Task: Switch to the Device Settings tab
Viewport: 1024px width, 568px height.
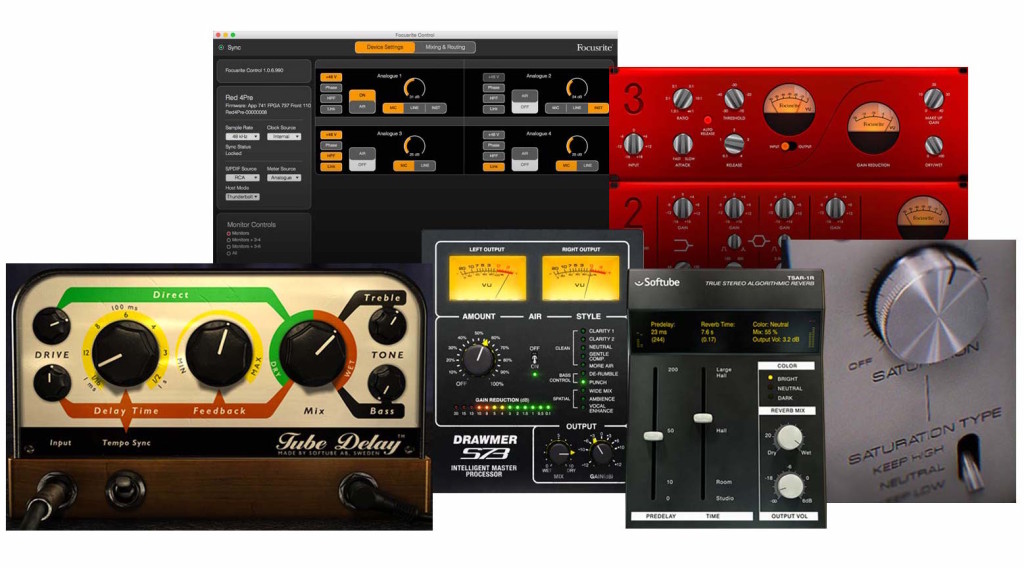Action: [385, 47]
